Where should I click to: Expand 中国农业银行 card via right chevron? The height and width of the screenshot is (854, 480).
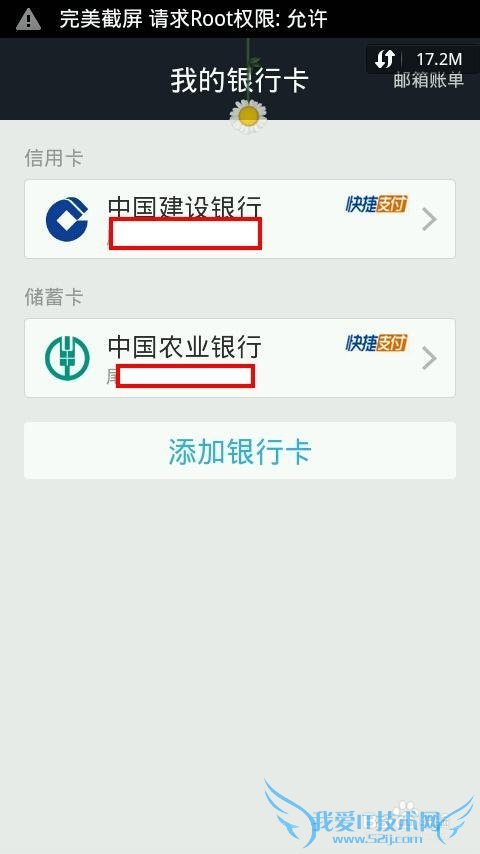click(x=429, y=358)
